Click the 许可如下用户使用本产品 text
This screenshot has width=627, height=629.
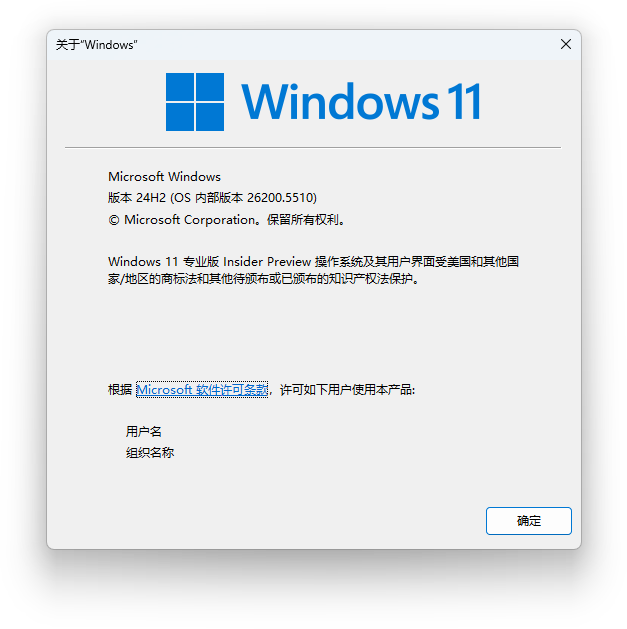[x=347, y=390]
